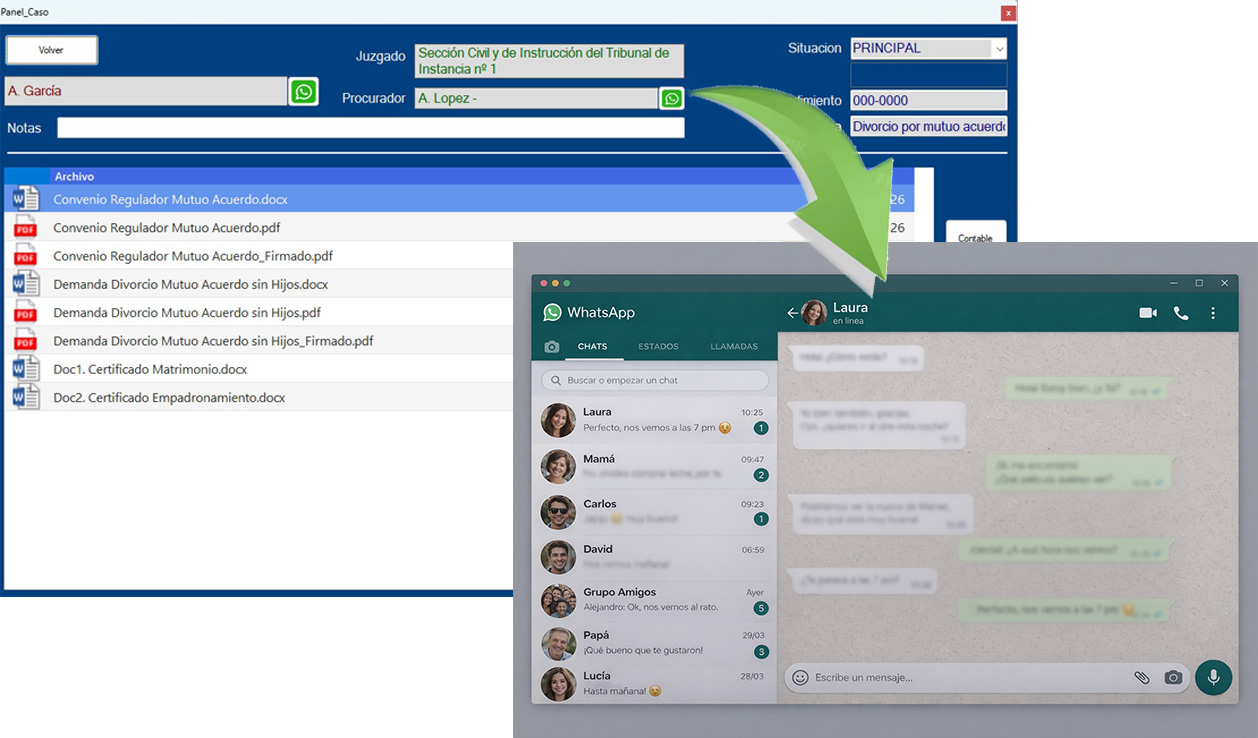1258x738 pixels.
Task: Open camera tab icon in WhatsApp sidebar
Action: (x=552, y=347)
